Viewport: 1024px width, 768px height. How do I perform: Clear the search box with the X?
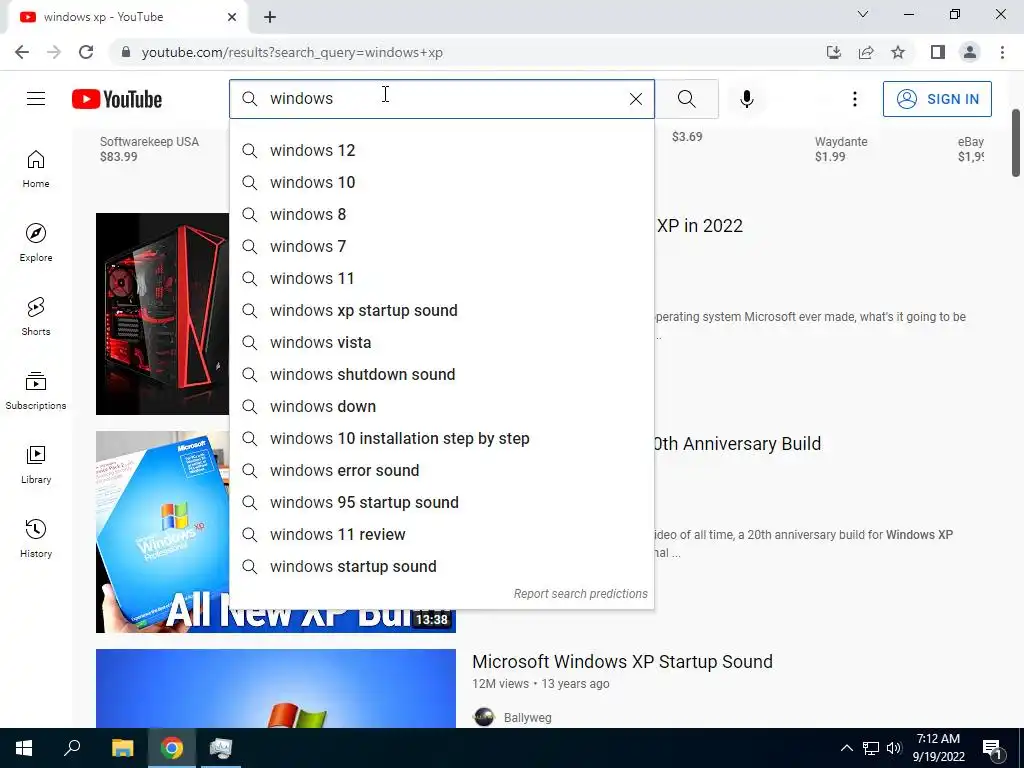tap(635, 99)
